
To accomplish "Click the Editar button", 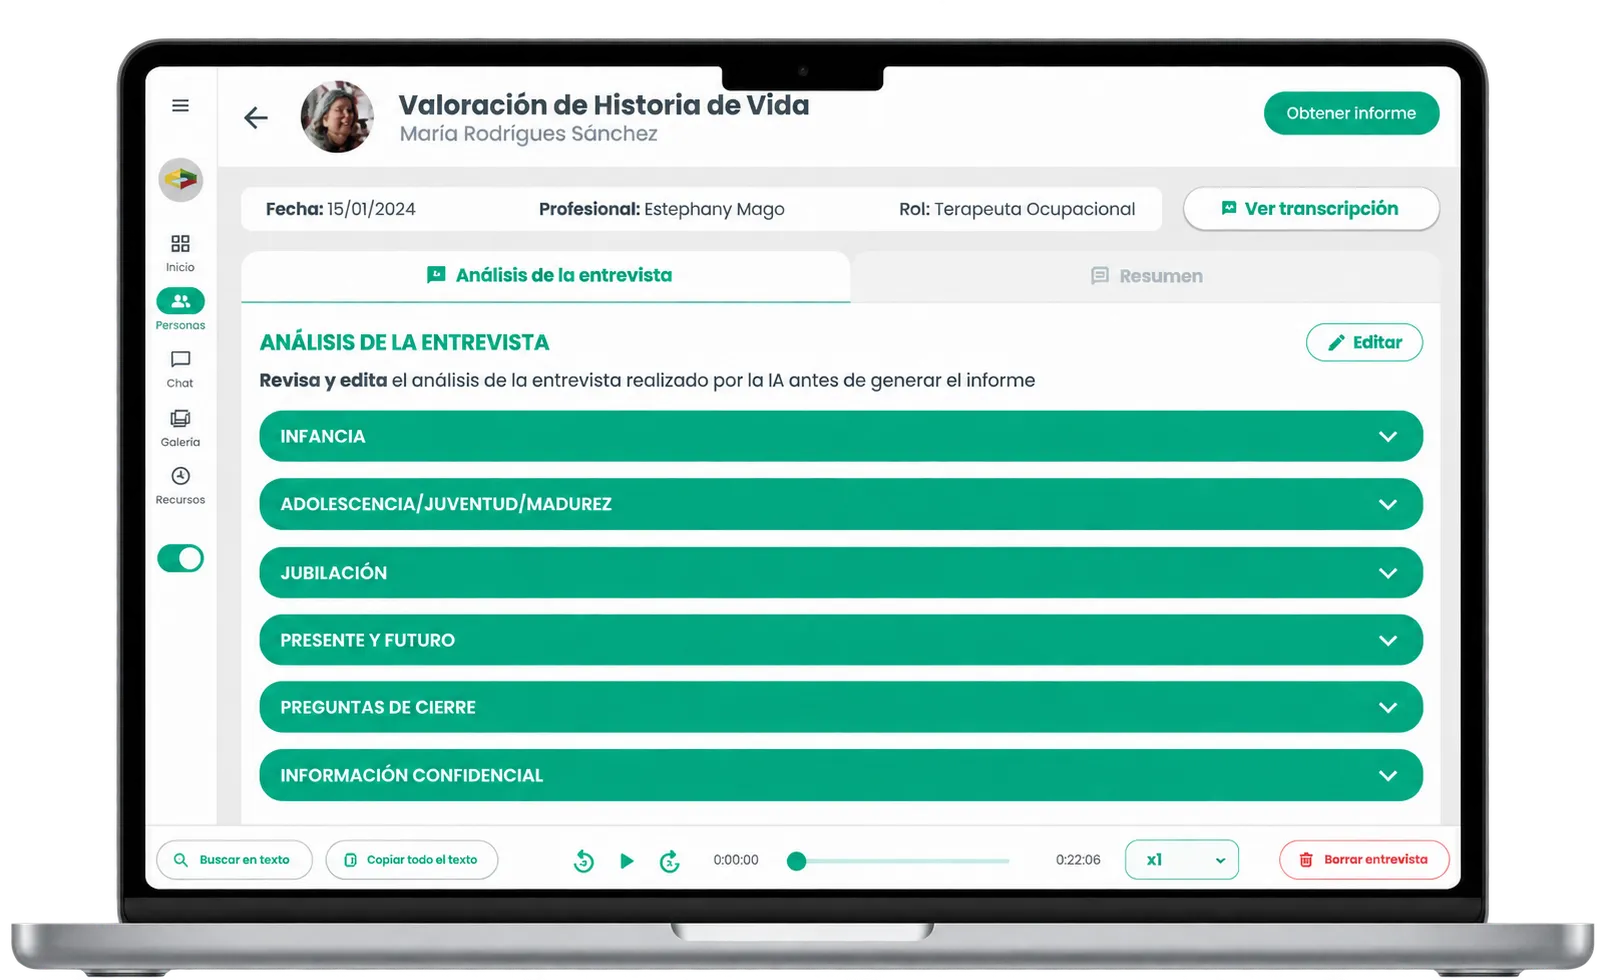I will (x=1364, y=342).
